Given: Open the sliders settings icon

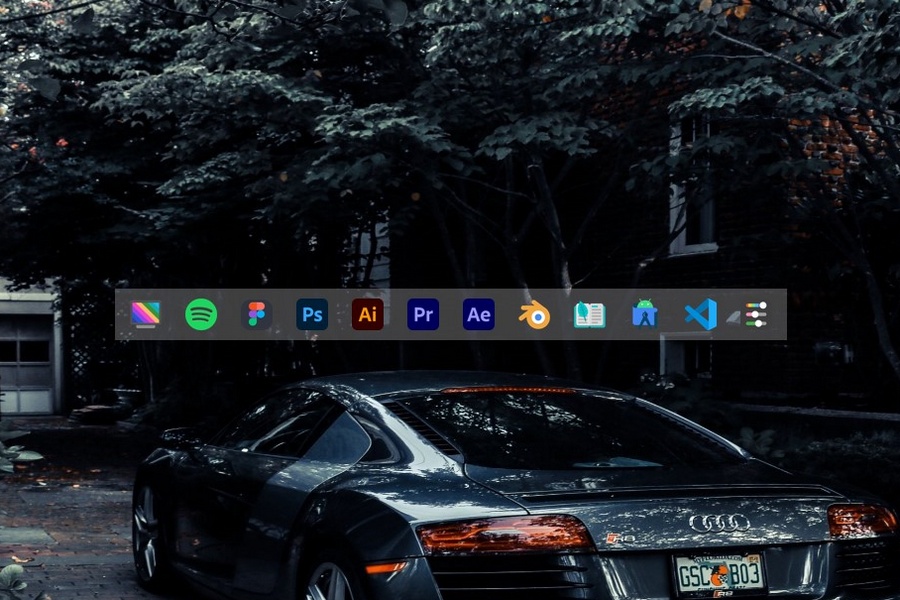Looking at the screenshot, I should coord(756,315).
